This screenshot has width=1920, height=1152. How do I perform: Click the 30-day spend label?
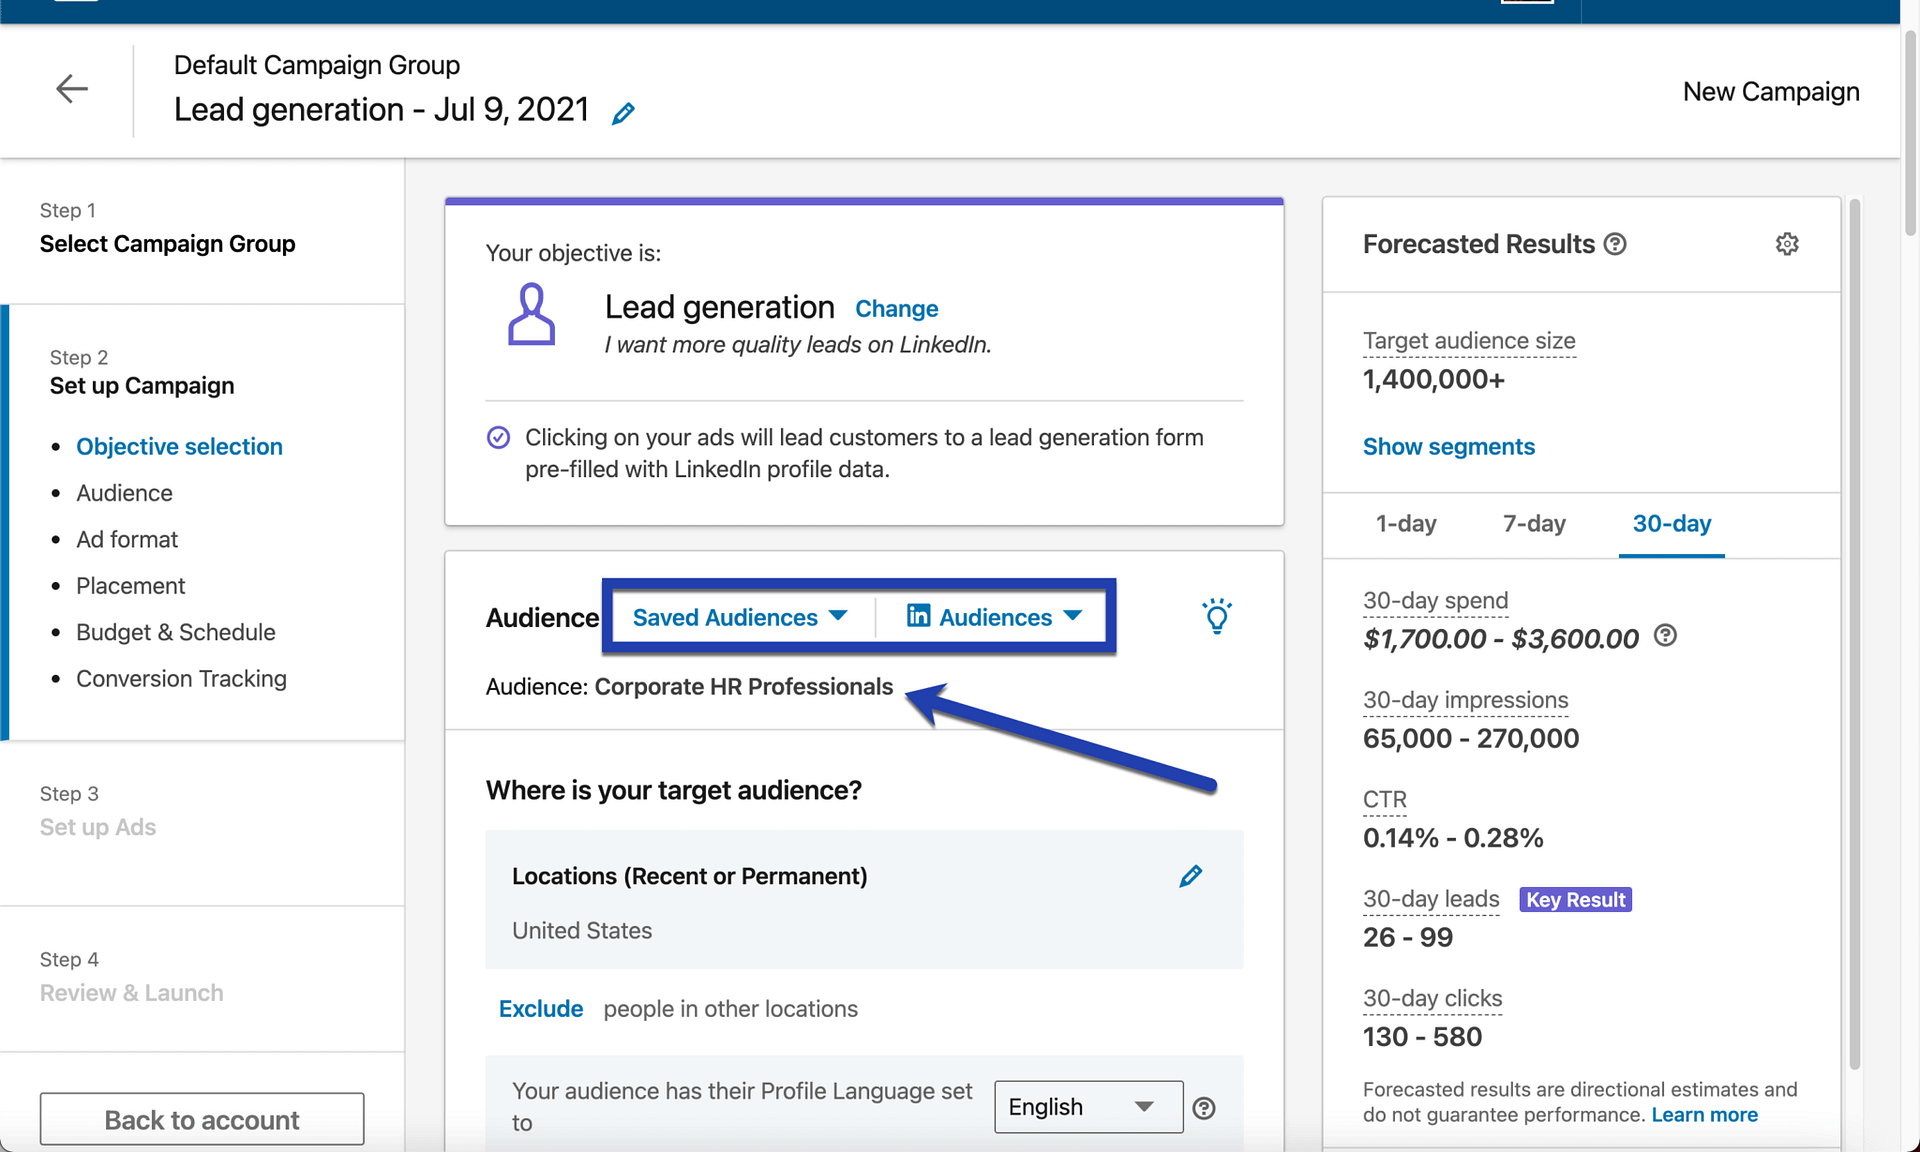pos(1435,601)
